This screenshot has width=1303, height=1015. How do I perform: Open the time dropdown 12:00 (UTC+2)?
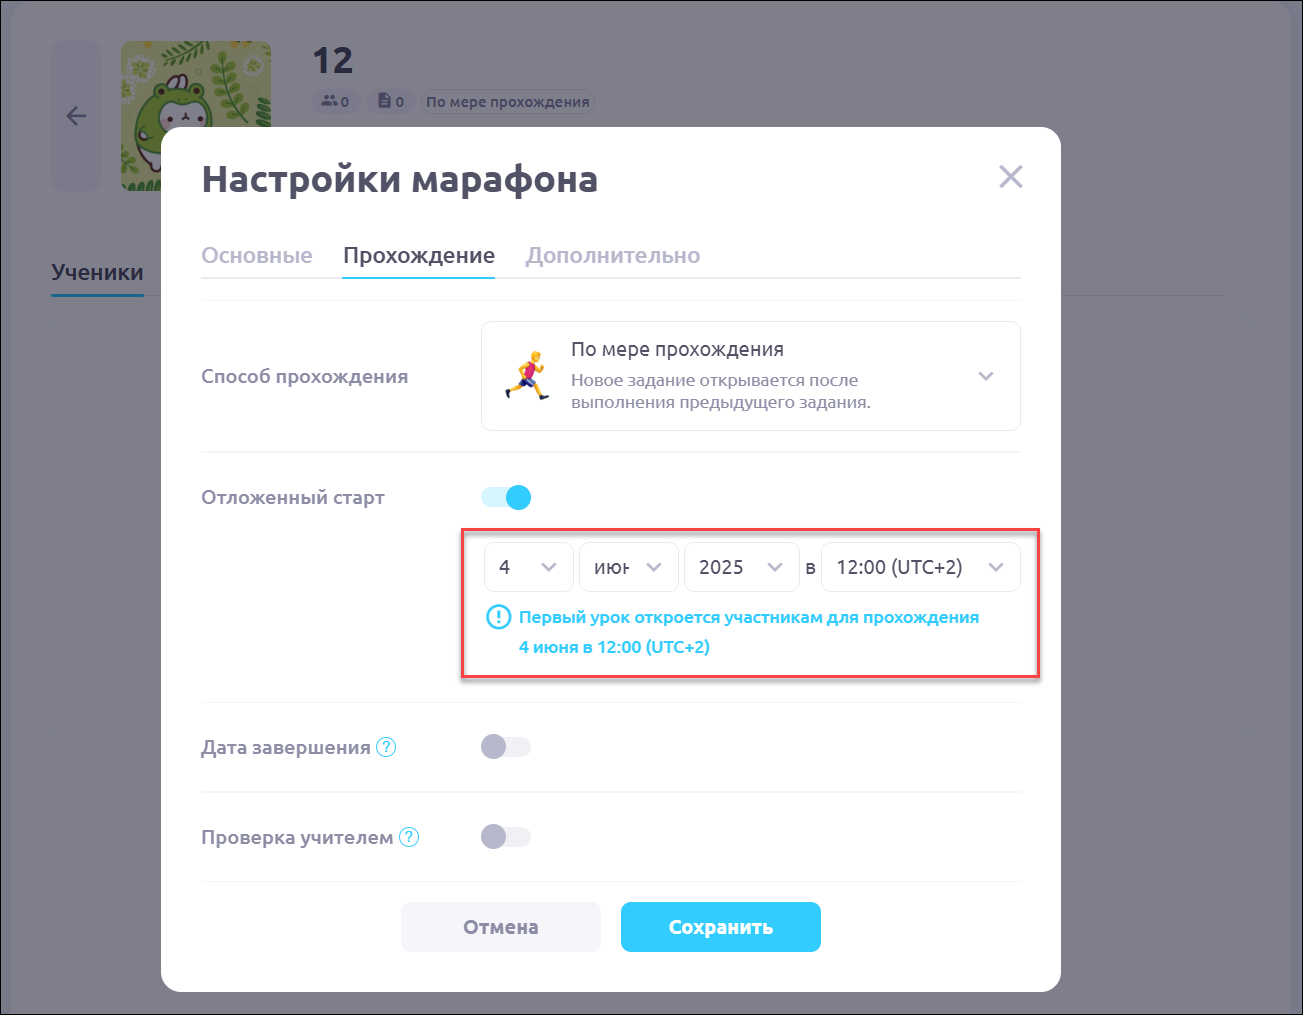tap(921, 567)
